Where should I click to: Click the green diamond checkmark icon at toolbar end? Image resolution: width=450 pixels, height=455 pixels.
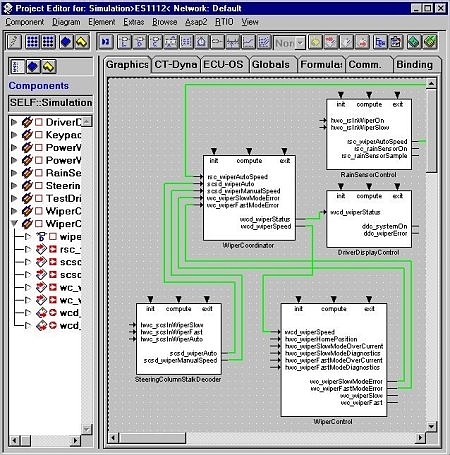point(430,42)
